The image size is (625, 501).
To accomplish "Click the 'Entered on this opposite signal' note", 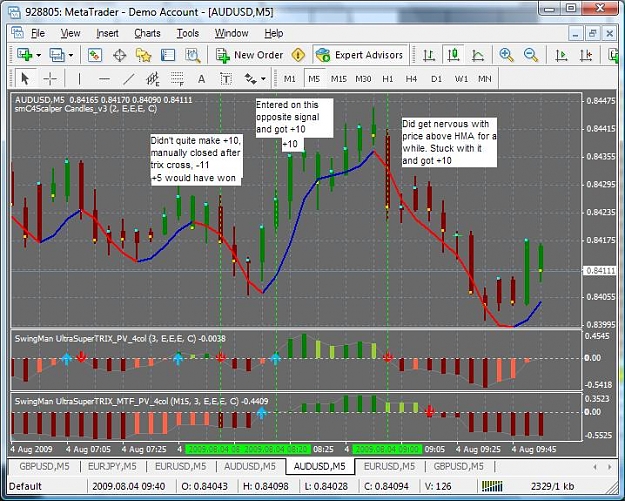I will (294, 117).
